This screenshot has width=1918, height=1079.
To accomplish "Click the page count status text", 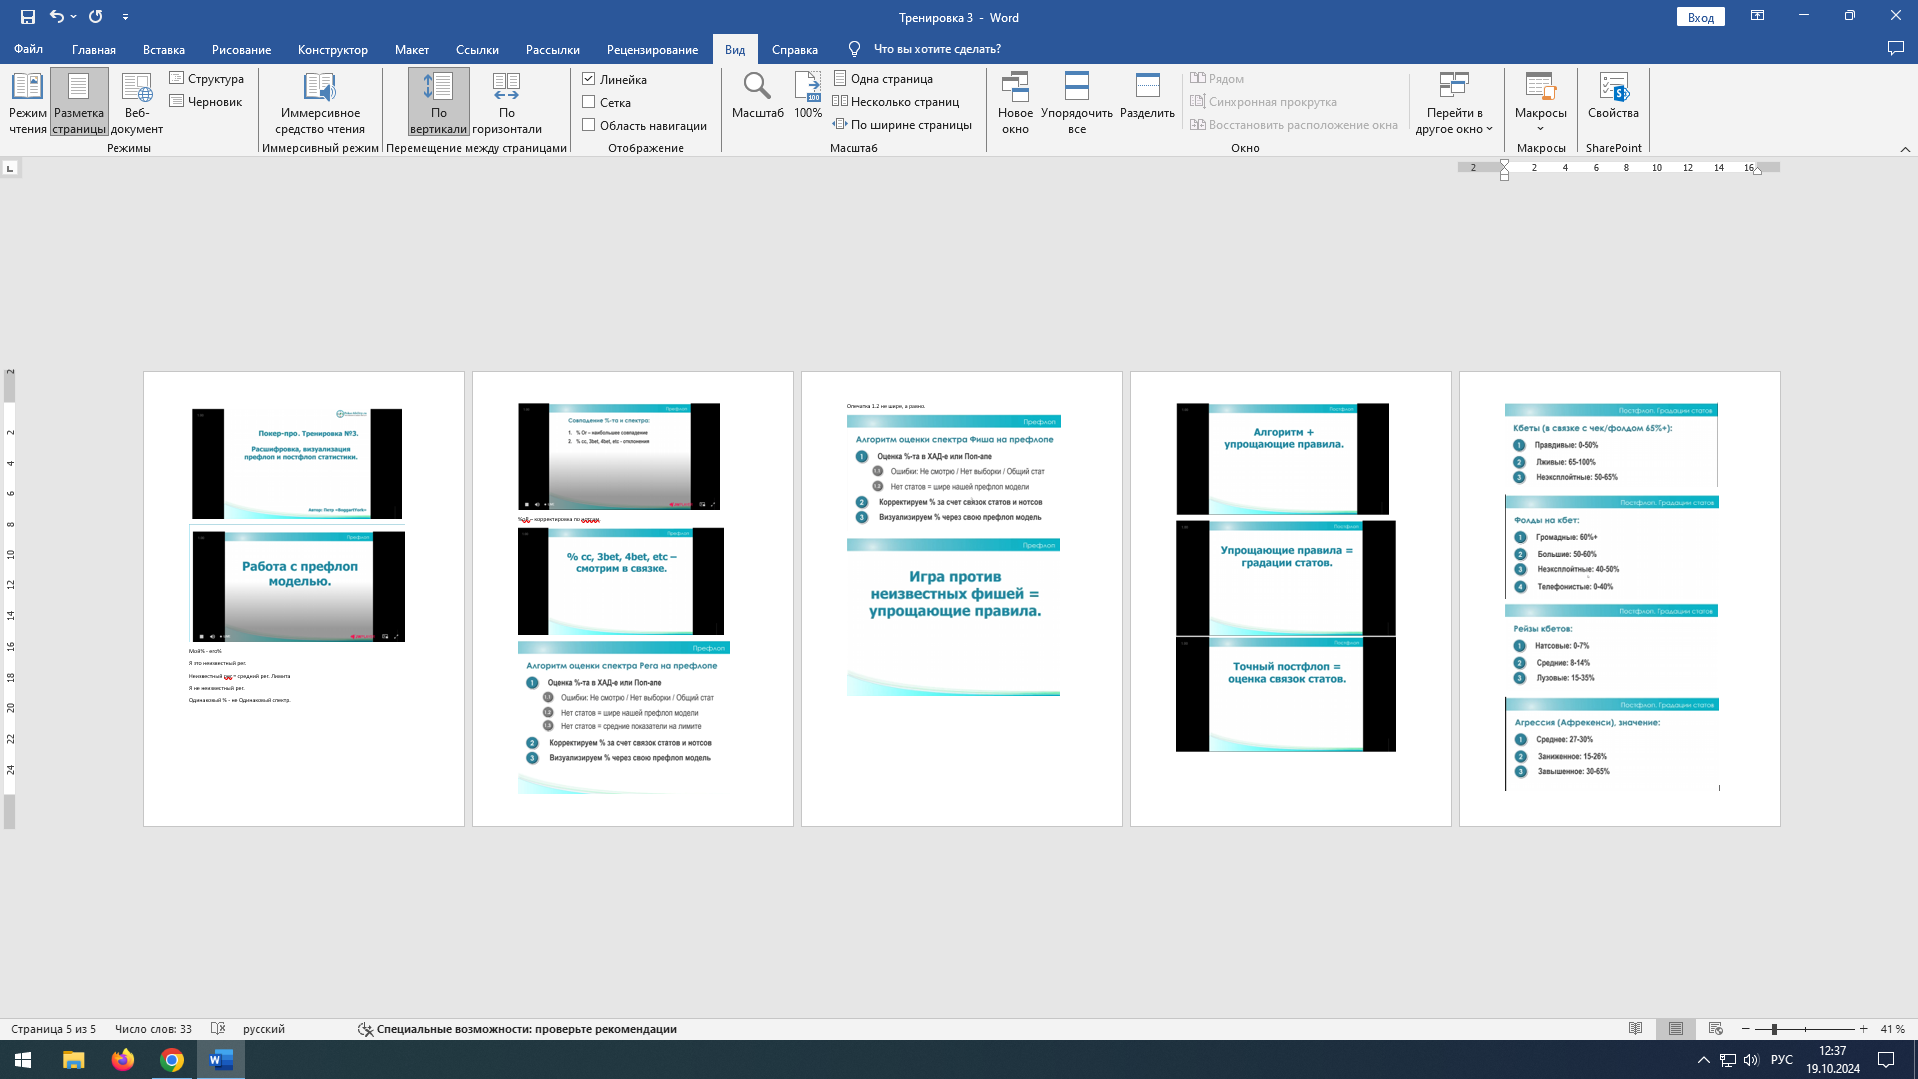I will tap(53, 1029).
